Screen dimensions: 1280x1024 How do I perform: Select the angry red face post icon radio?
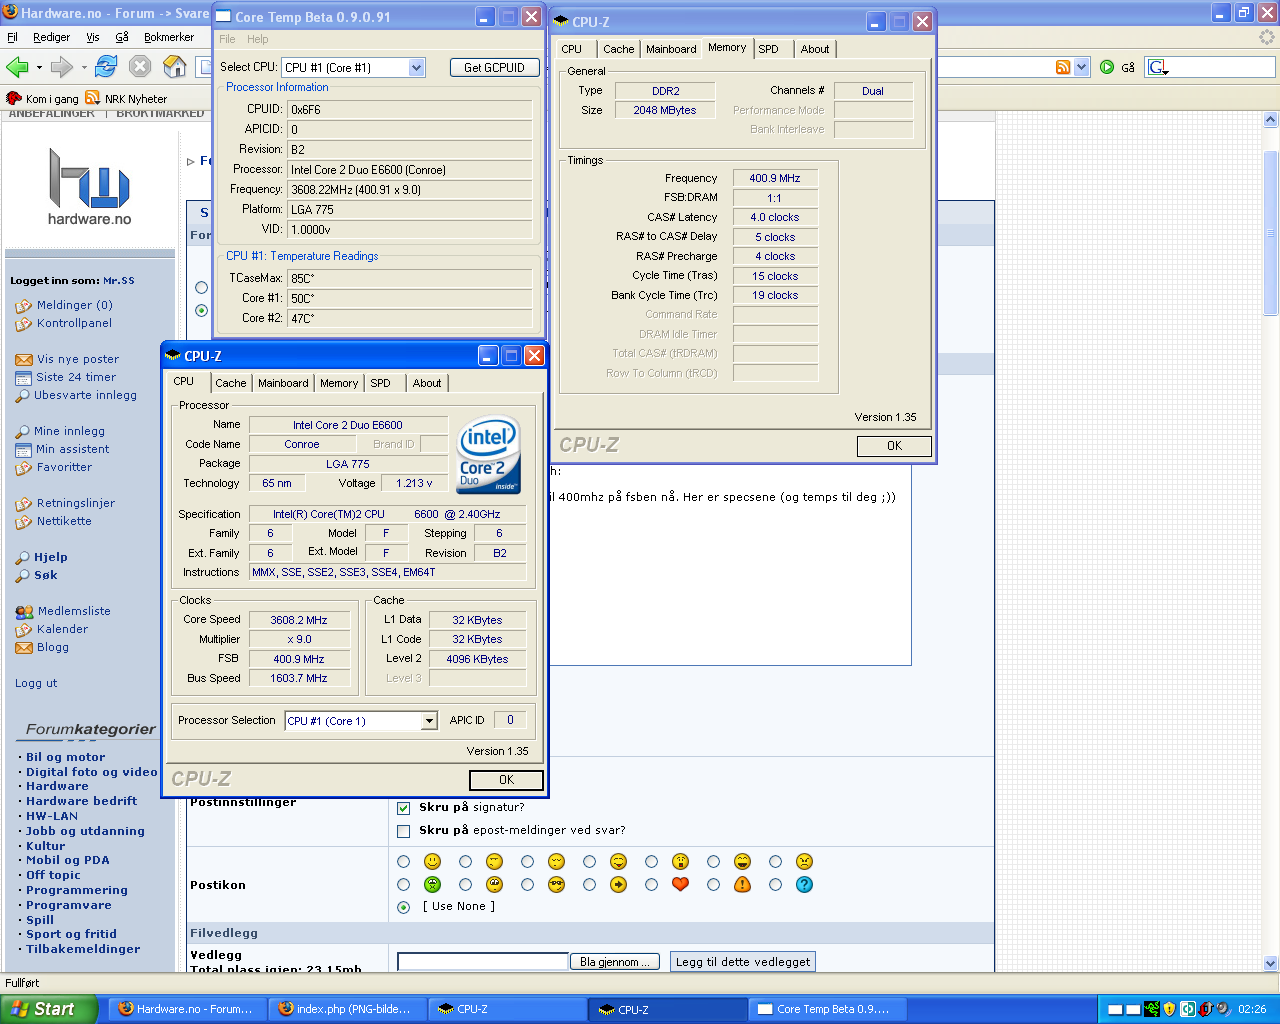775,861
